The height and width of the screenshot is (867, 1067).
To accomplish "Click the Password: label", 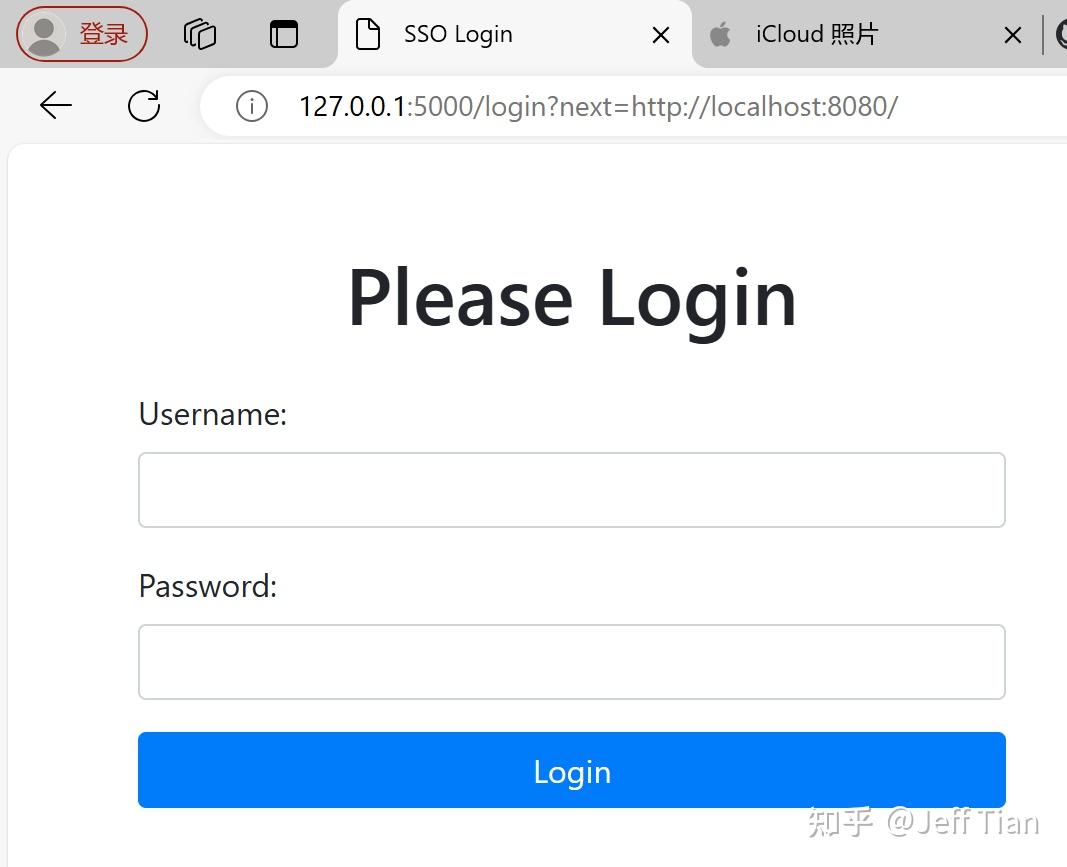I will click(x=208, y=586).
